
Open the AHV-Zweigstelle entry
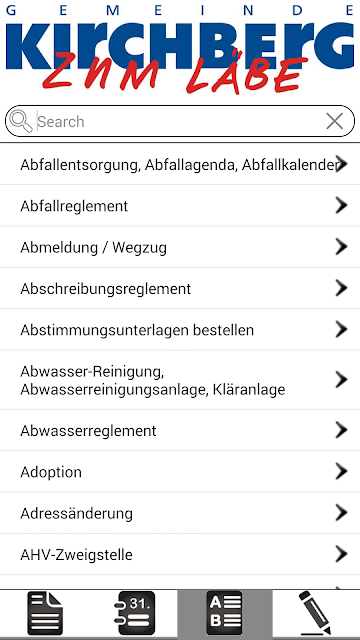click(x=180, y=554)
